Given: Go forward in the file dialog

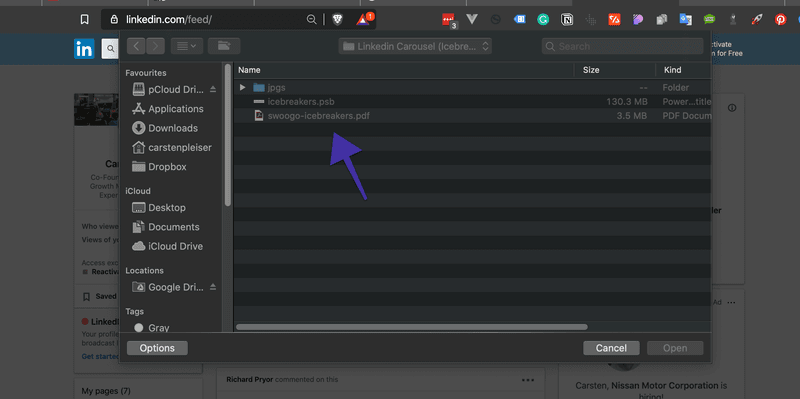Looking at the screenshot, I should click(x=155, y=46).
